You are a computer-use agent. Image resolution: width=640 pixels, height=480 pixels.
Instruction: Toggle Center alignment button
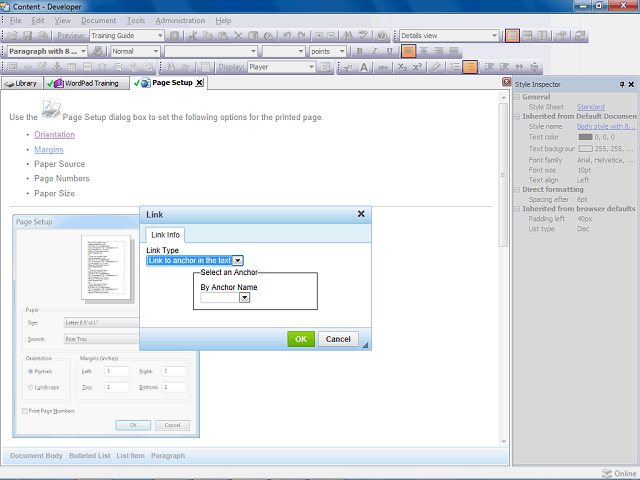424,51
